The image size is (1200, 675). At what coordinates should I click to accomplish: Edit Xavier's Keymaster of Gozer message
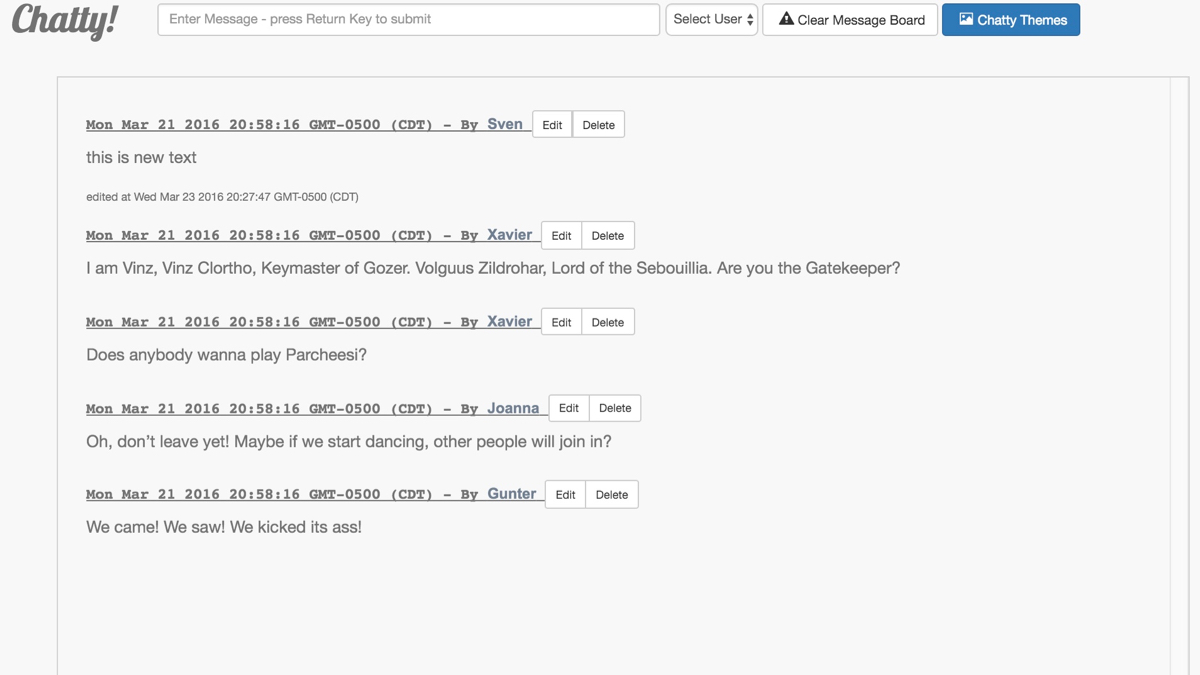[x=561, y=236]
